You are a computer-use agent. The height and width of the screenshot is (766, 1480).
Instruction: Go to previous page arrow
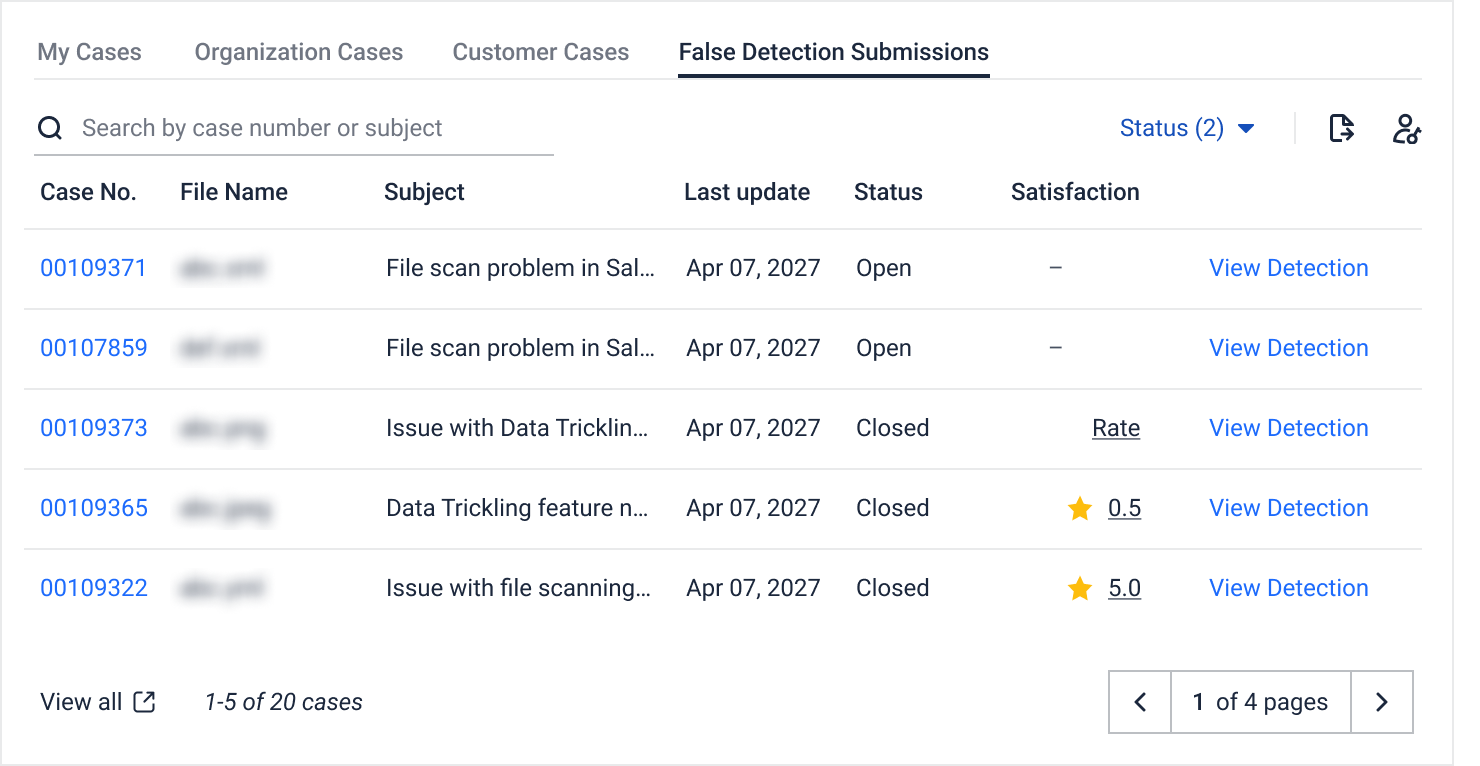[x=1140, y=702]
